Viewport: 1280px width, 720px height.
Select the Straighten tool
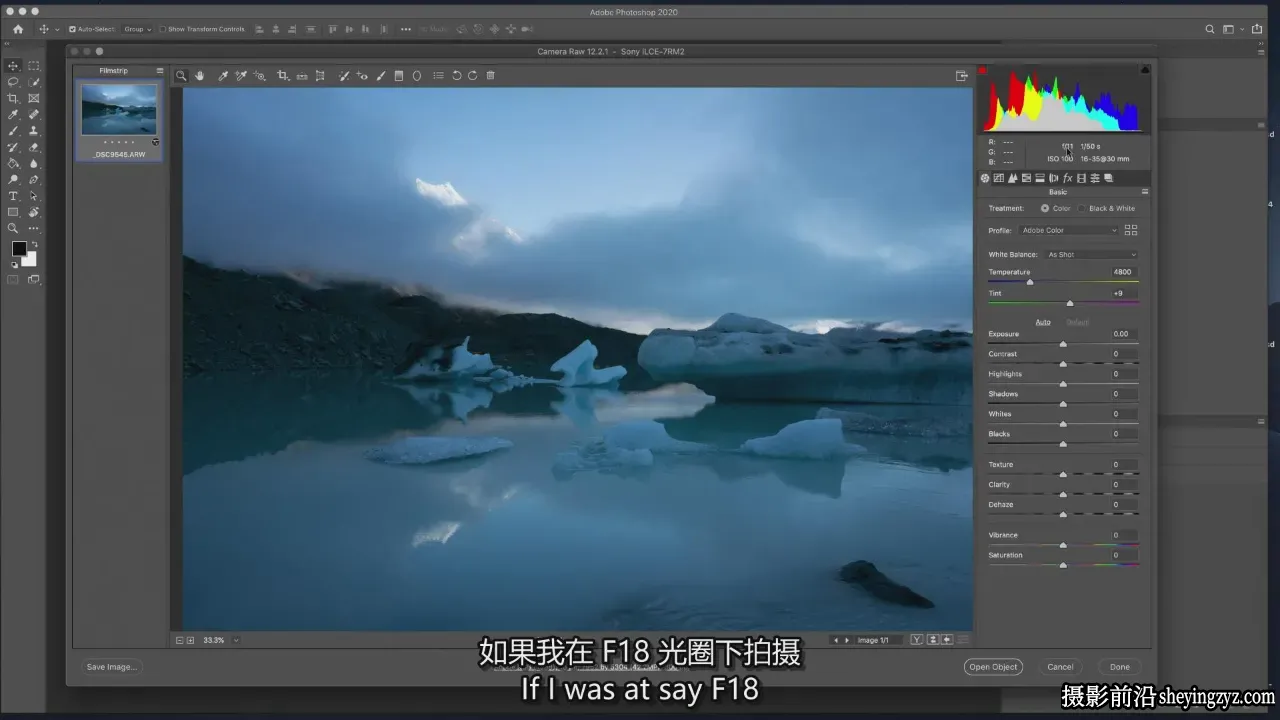(302, 76)
